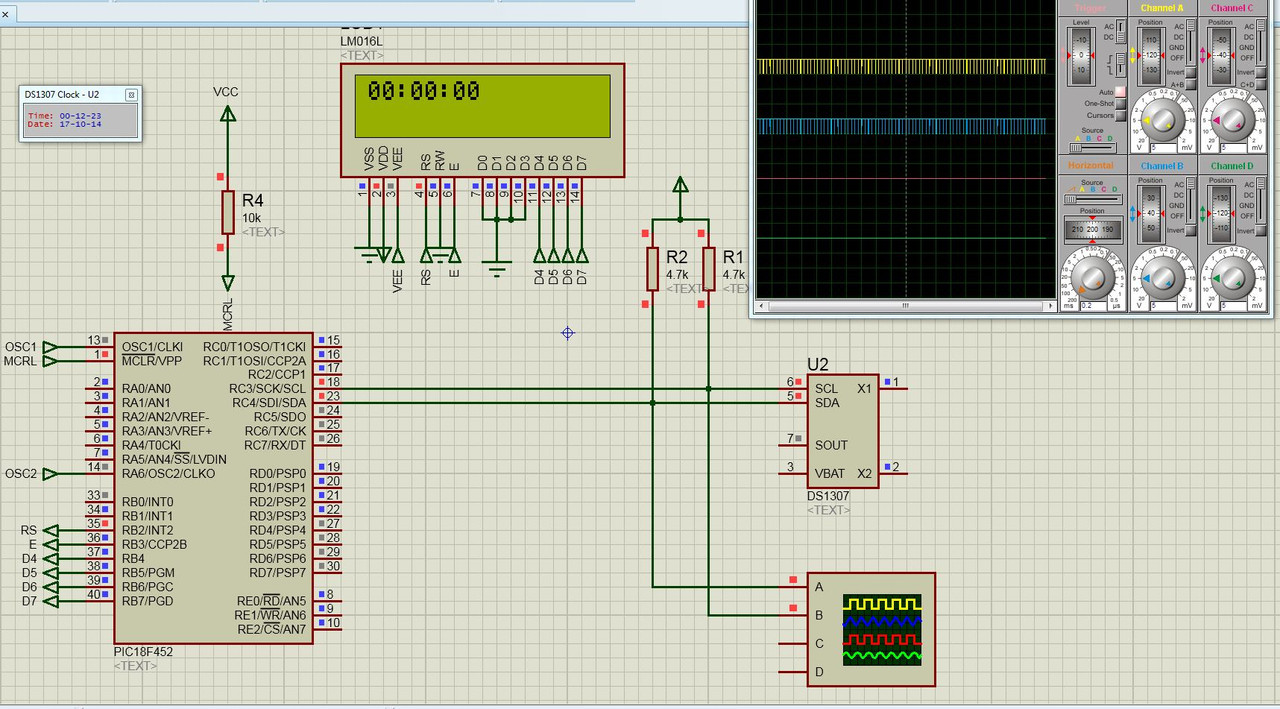Click the Channel C volts value field
The height and width of the screenshot is (709, 1280).
click(x=1234, y=148)
